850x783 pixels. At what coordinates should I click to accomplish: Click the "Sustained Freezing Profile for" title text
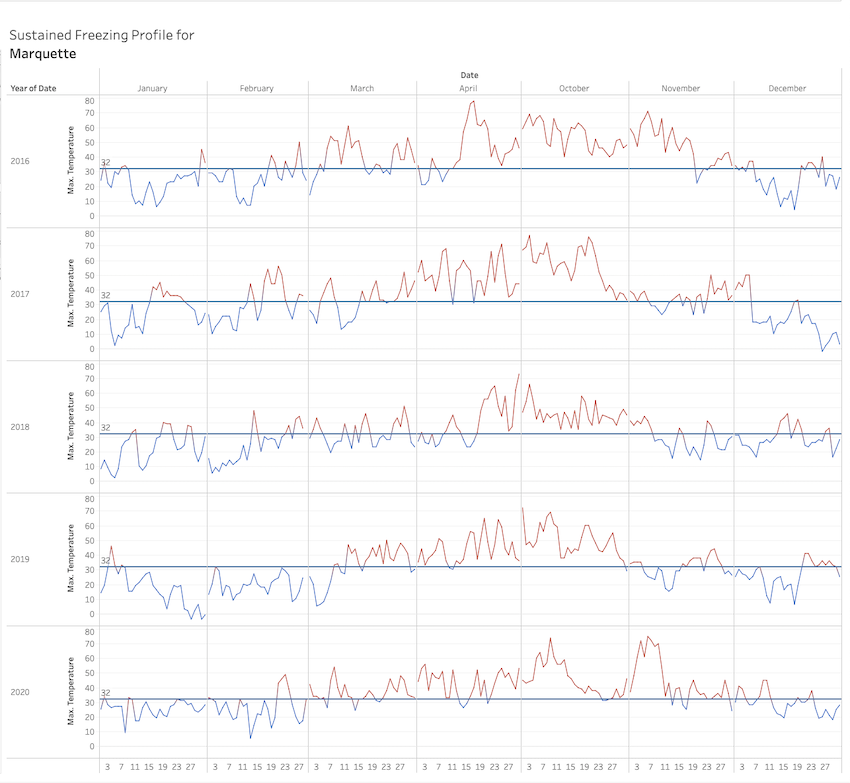(101, 35)
